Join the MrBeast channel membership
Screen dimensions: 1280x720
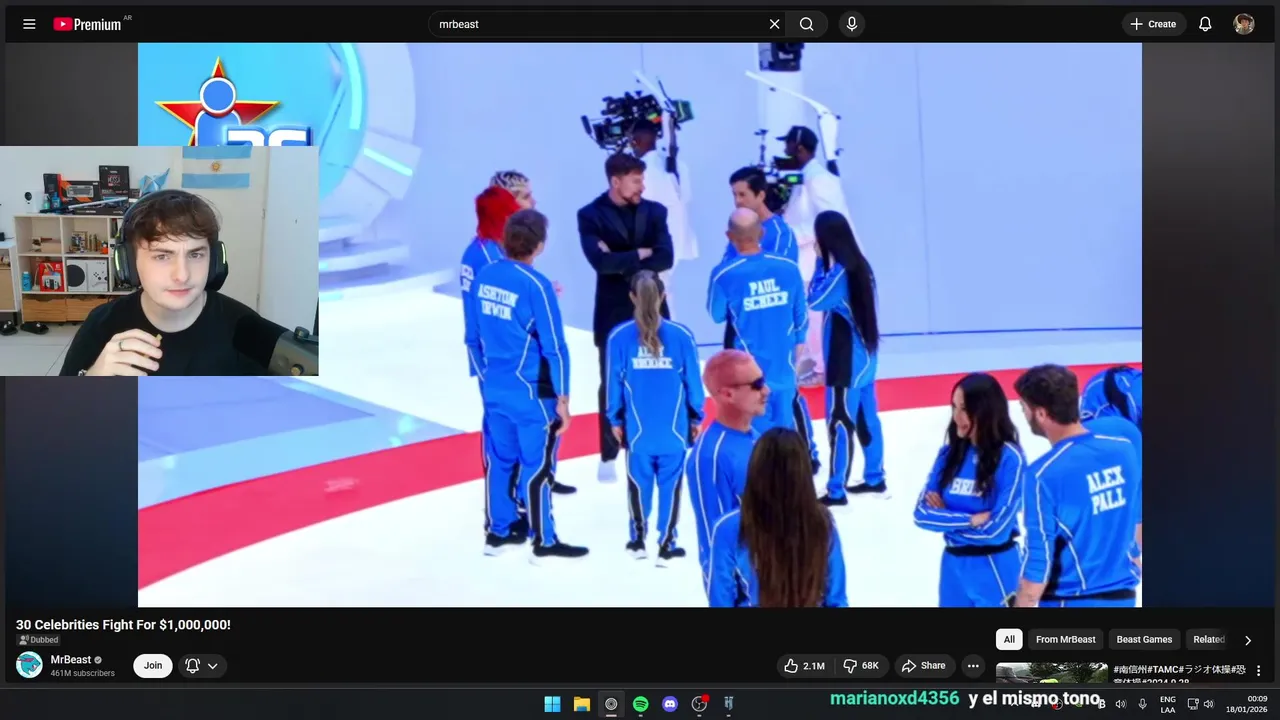coord(153,665)
